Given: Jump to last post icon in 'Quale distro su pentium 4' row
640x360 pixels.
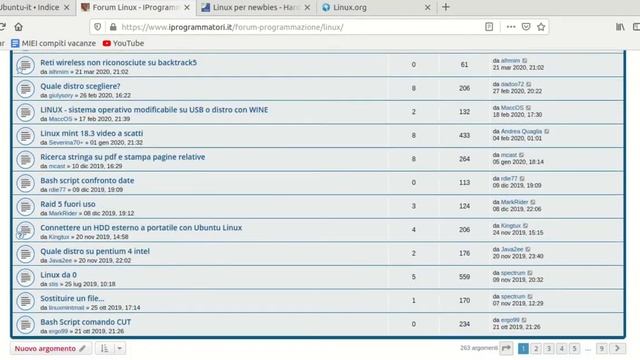Looking at the screenshot, I should point(528,249).
